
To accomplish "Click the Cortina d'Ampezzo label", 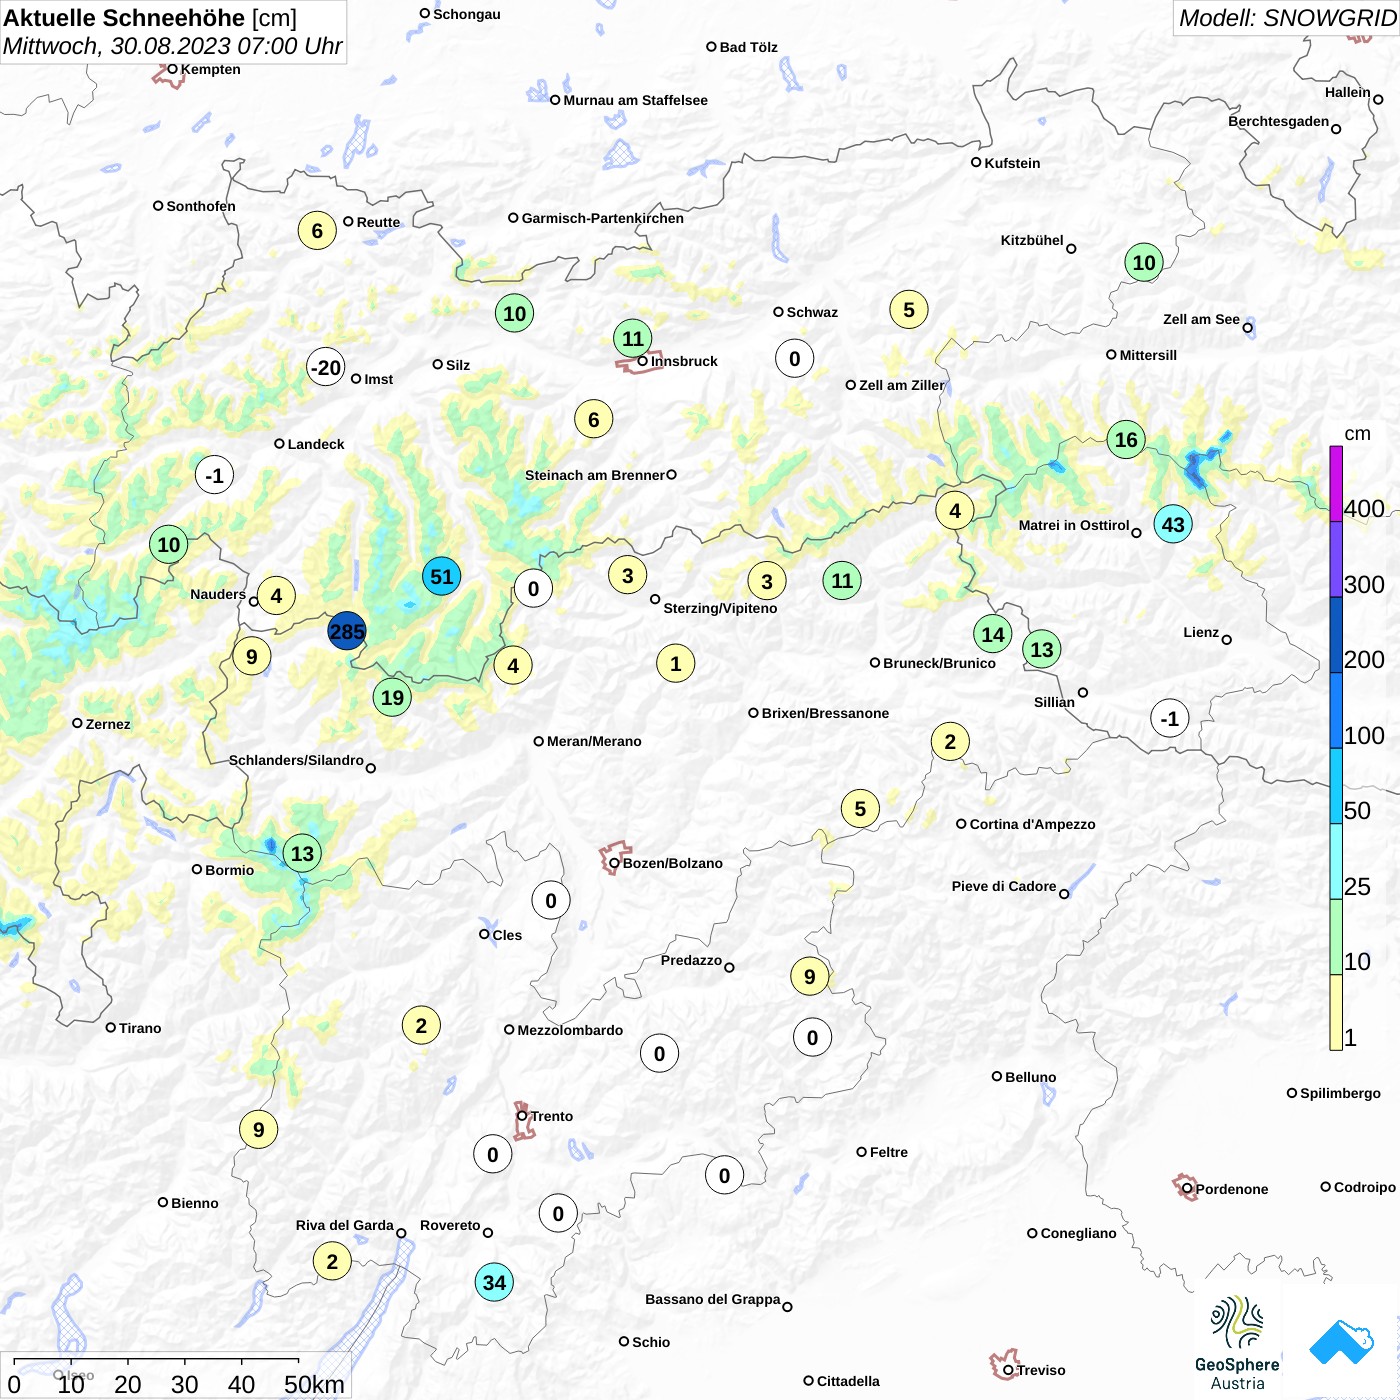I will [1032, 824].
